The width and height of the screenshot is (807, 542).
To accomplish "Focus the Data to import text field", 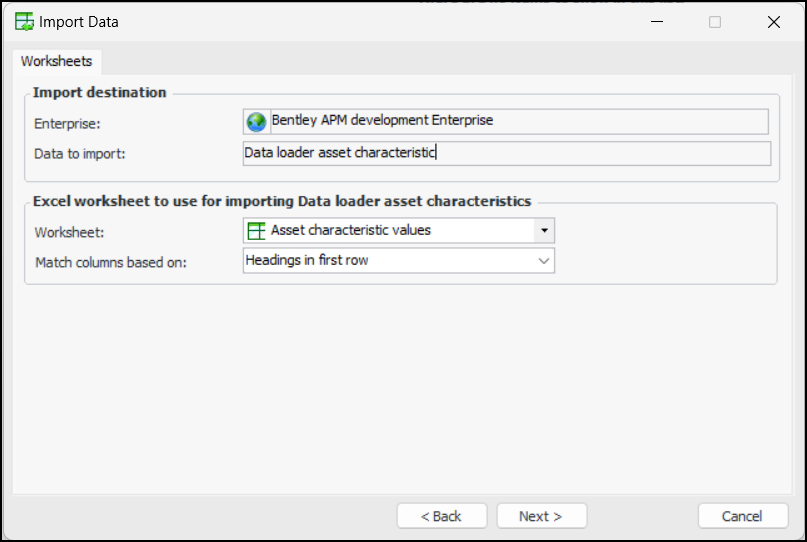I will coord(506,153).
